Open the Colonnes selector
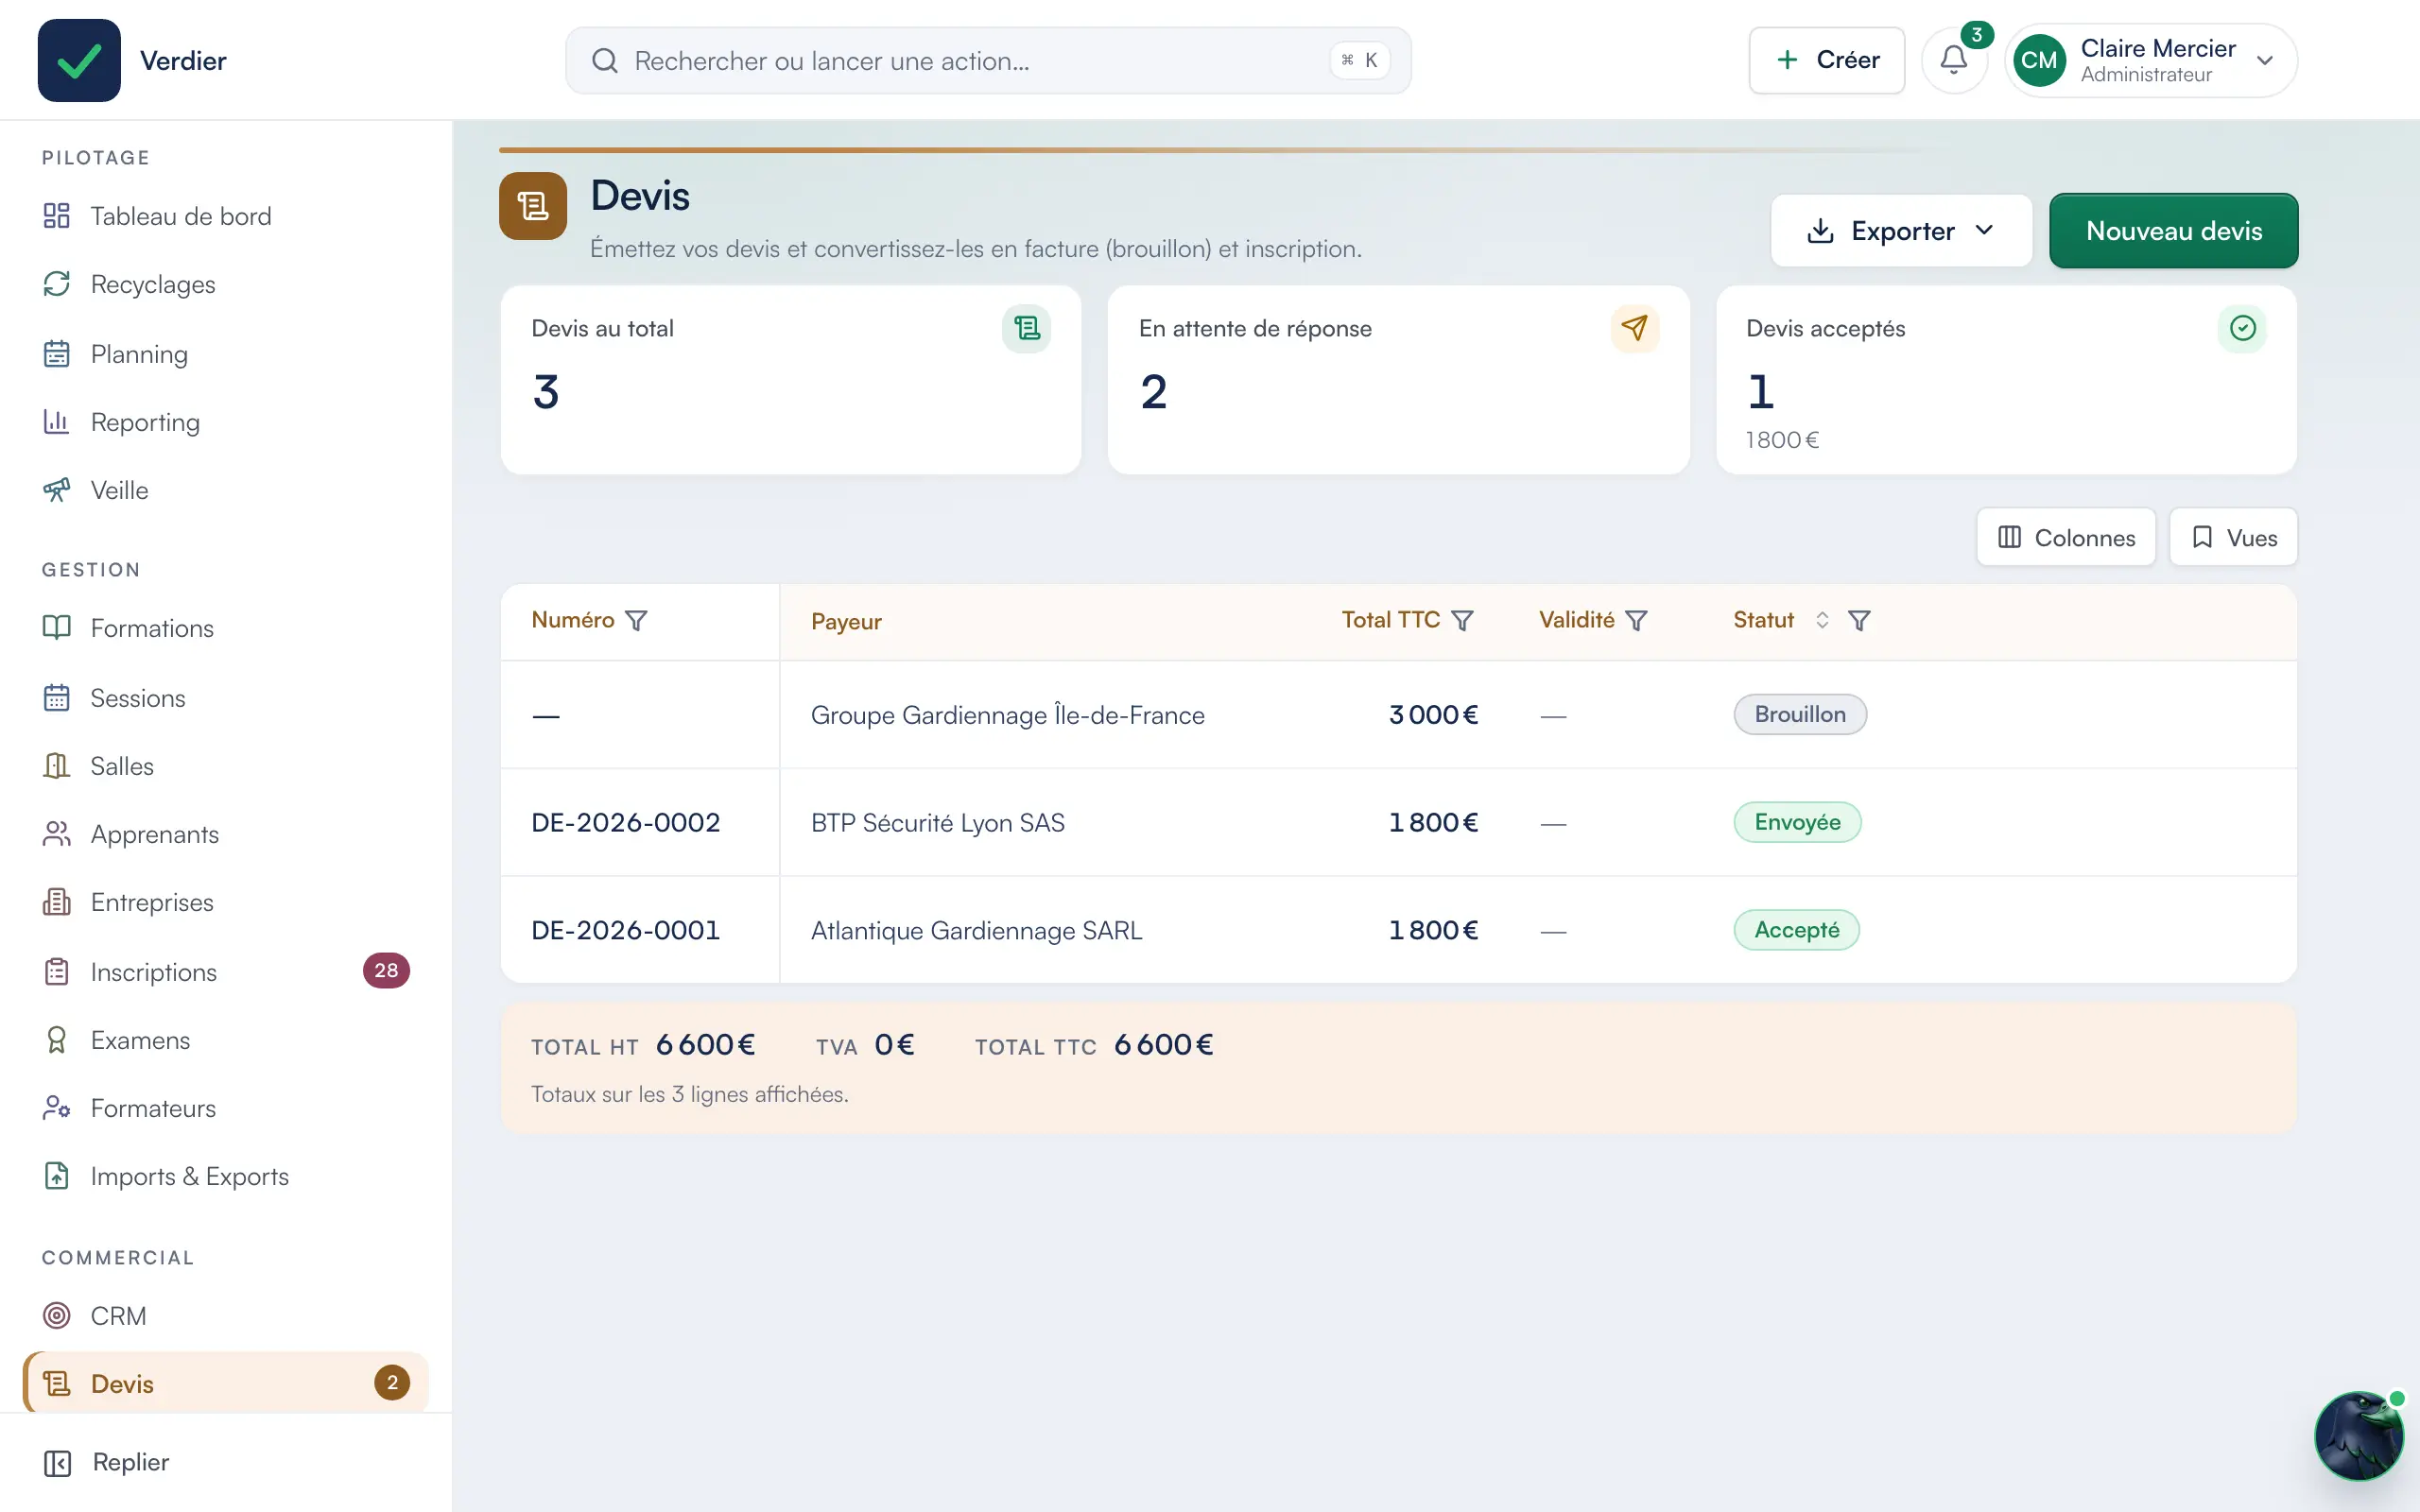This screenshot has height=1512, width=2420. [2066, 538]
